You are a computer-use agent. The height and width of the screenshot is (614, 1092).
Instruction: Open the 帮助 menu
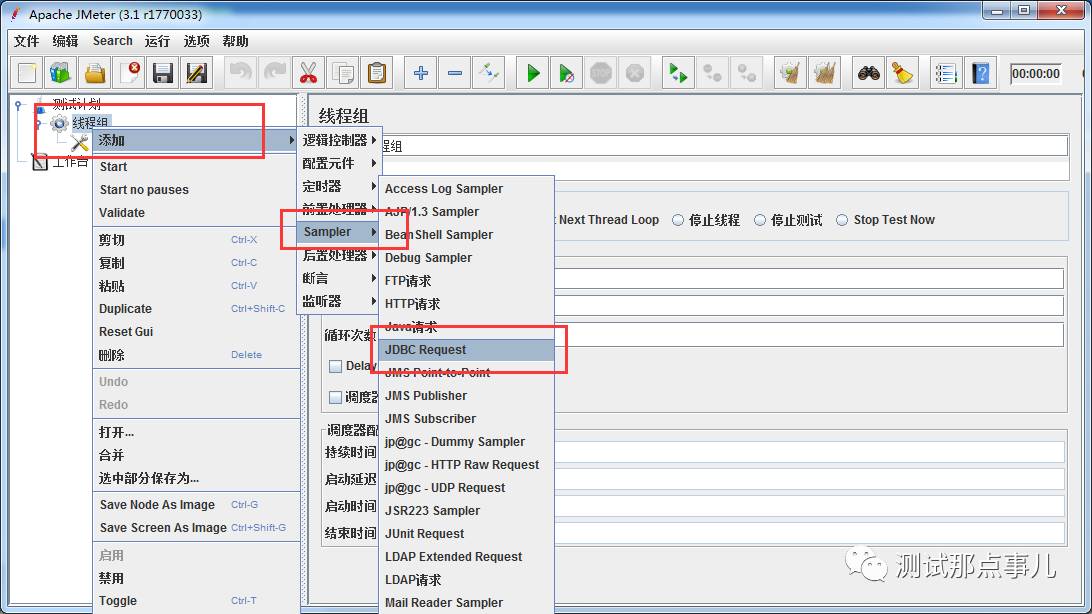235,41
